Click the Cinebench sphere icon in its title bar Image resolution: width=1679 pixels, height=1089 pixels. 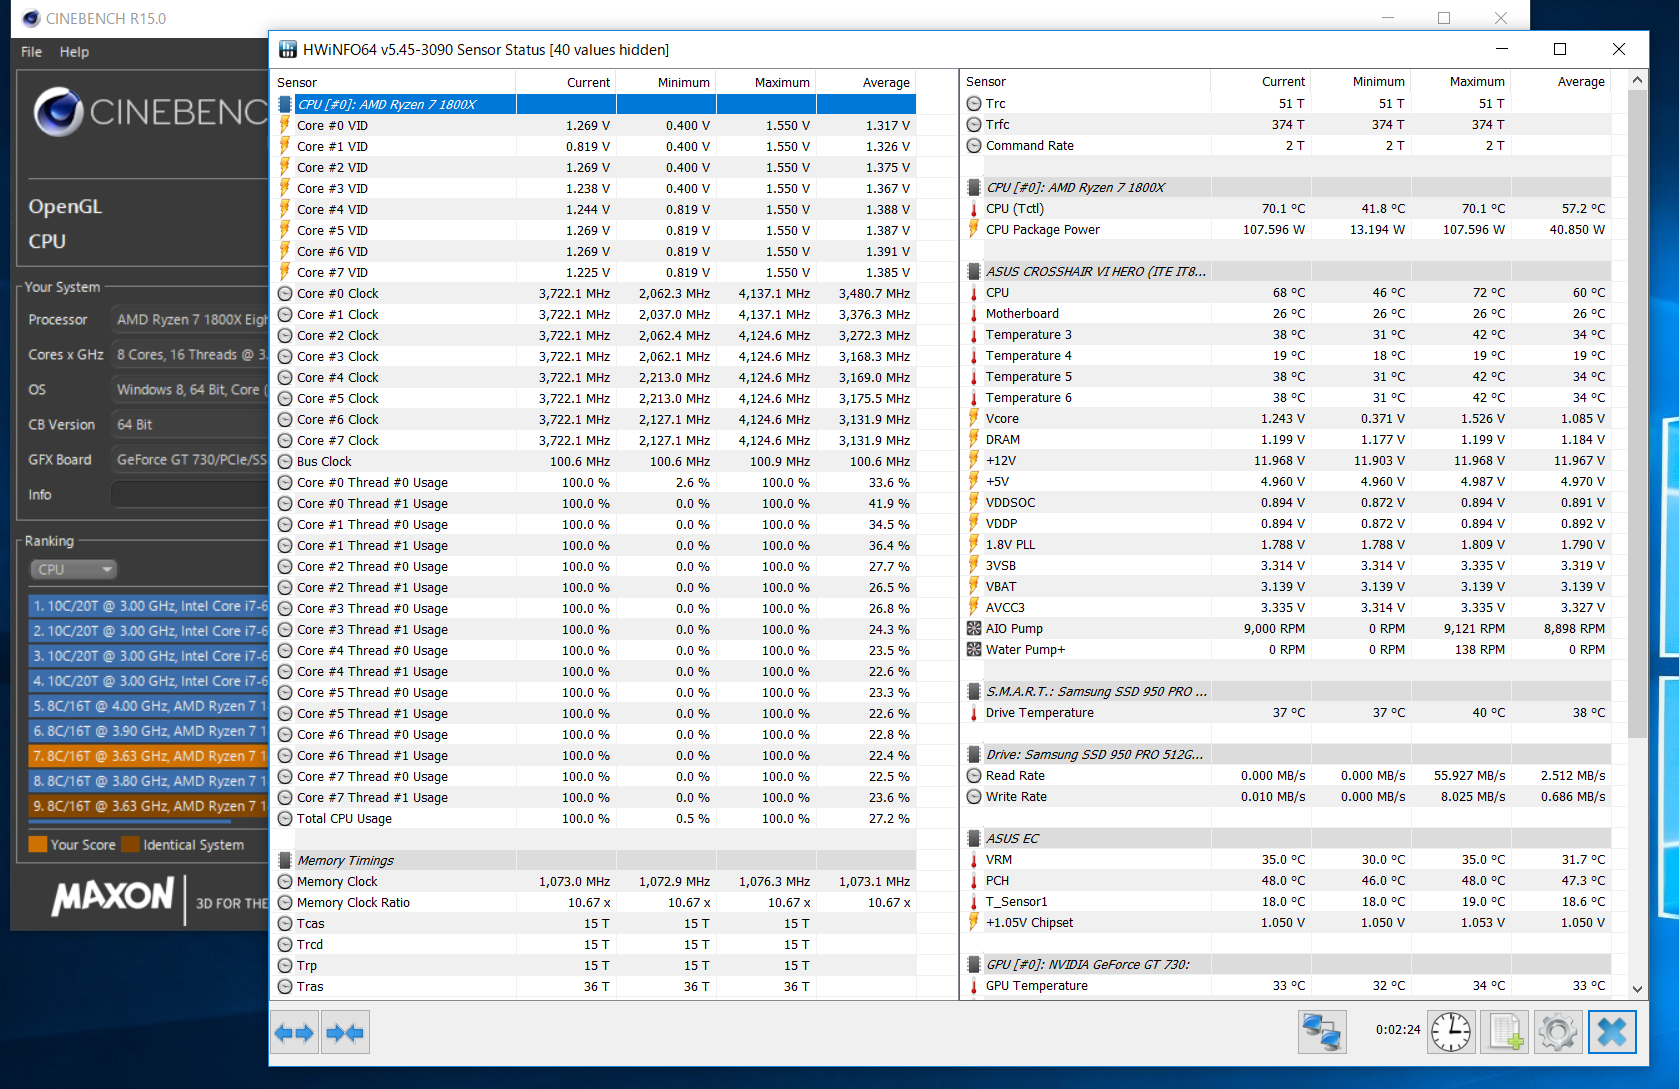coord(31,18)
